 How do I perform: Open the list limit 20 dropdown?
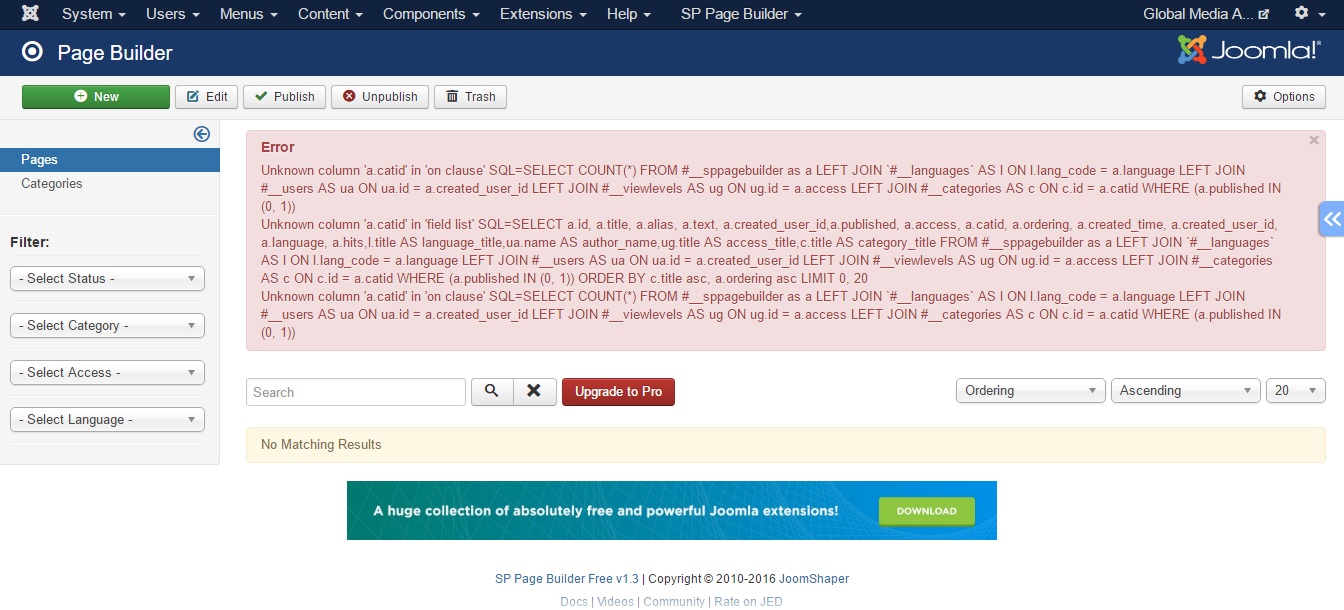point(1296,391)
